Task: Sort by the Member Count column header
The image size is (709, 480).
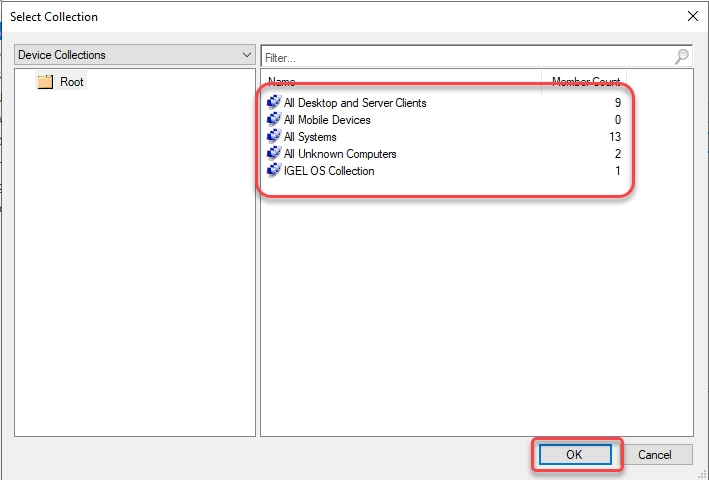Action: (586, 81)
